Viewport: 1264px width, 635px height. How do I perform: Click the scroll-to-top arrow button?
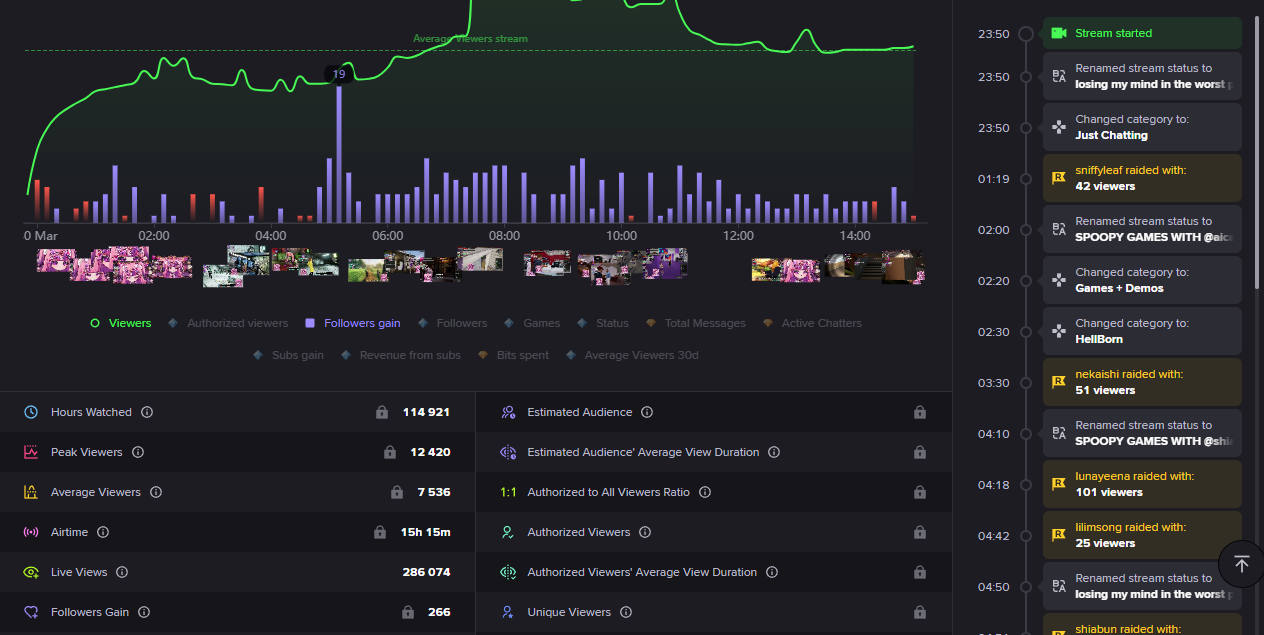pyautogui.click(x=1241, y=564)
